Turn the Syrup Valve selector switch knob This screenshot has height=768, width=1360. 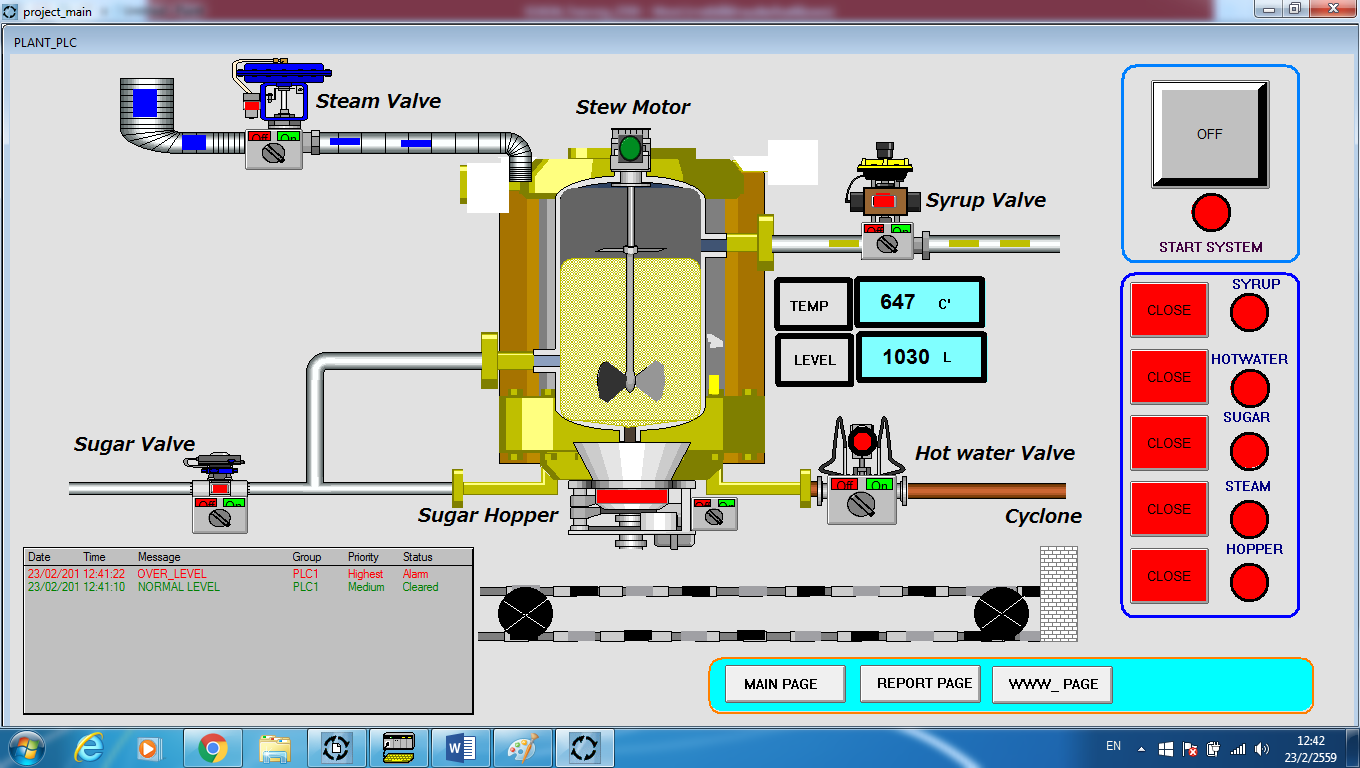tap(887, 245)
